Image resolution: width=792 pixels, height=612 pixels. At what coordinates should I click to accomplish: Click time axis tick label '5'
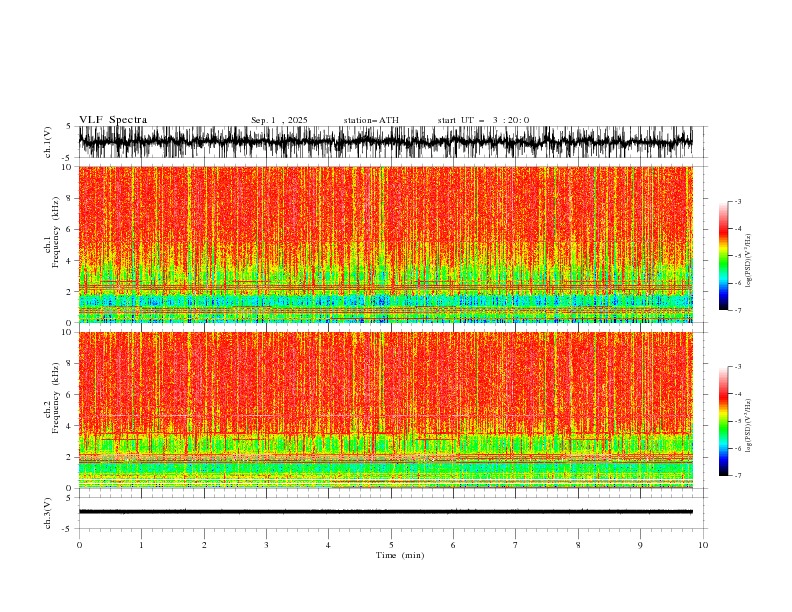pos(391,545)
